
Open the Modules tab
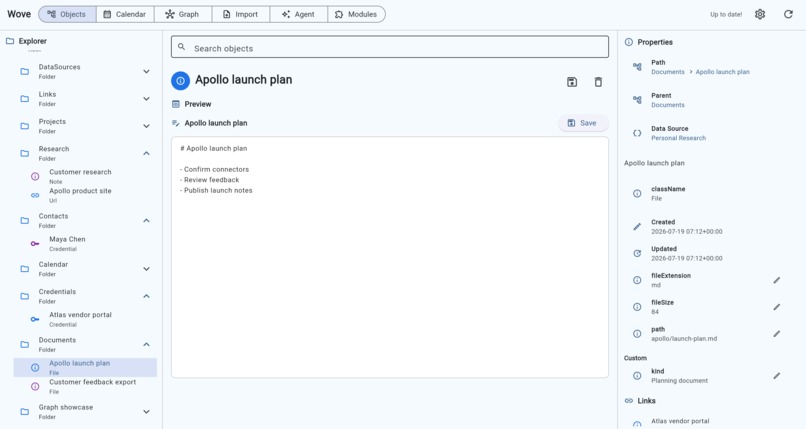[x=356, y=14]
